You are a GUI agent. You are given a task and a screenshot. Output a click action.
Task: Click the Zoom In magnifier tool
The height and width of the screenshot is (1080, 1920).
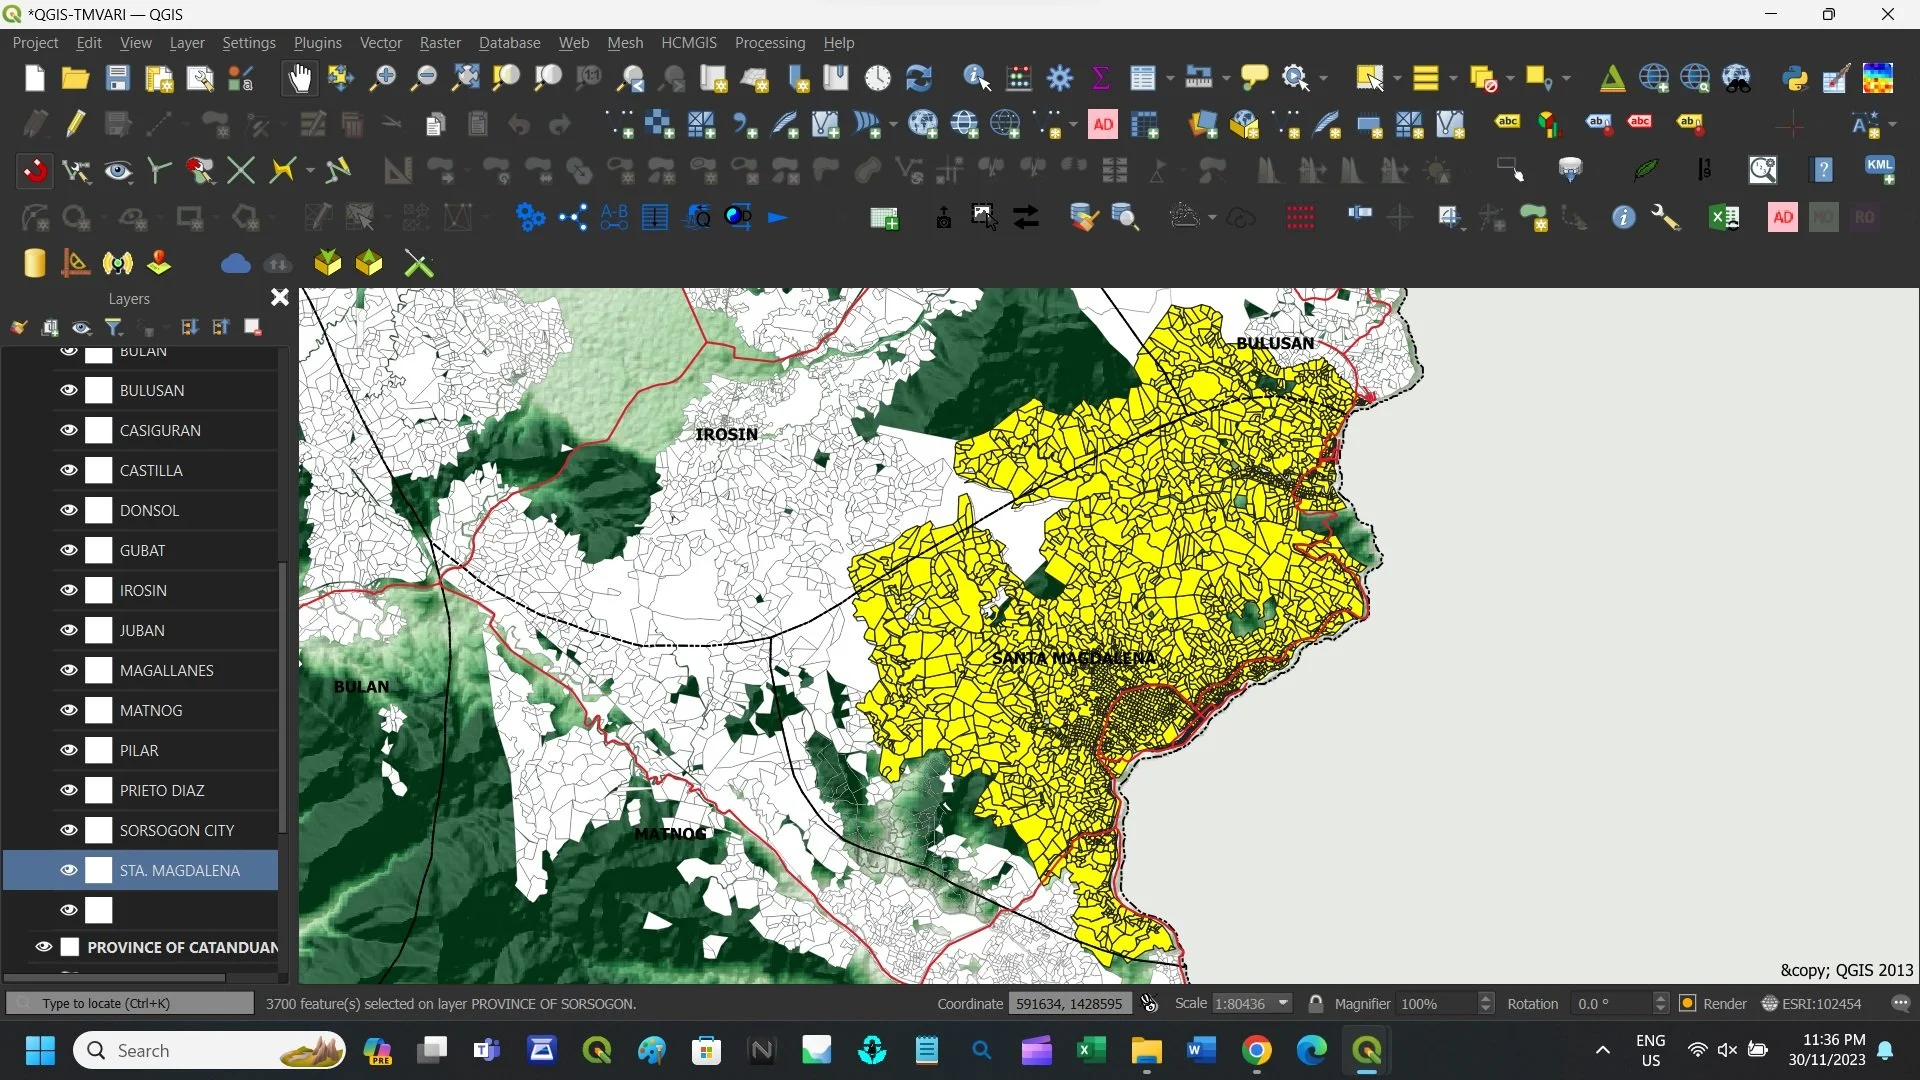tap(382, 78)
